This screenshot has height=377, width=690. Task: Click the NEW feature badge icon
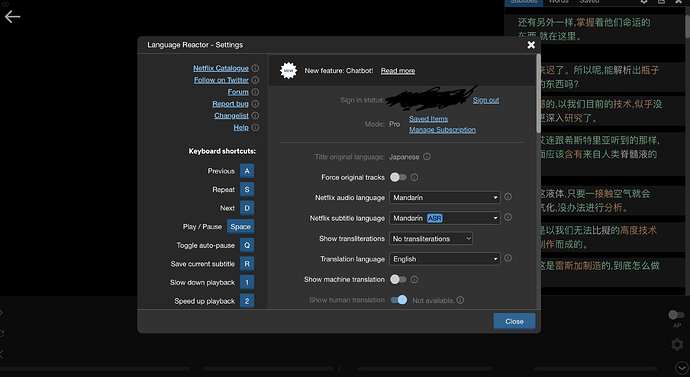pyautogui.click(x=289, y=70)
